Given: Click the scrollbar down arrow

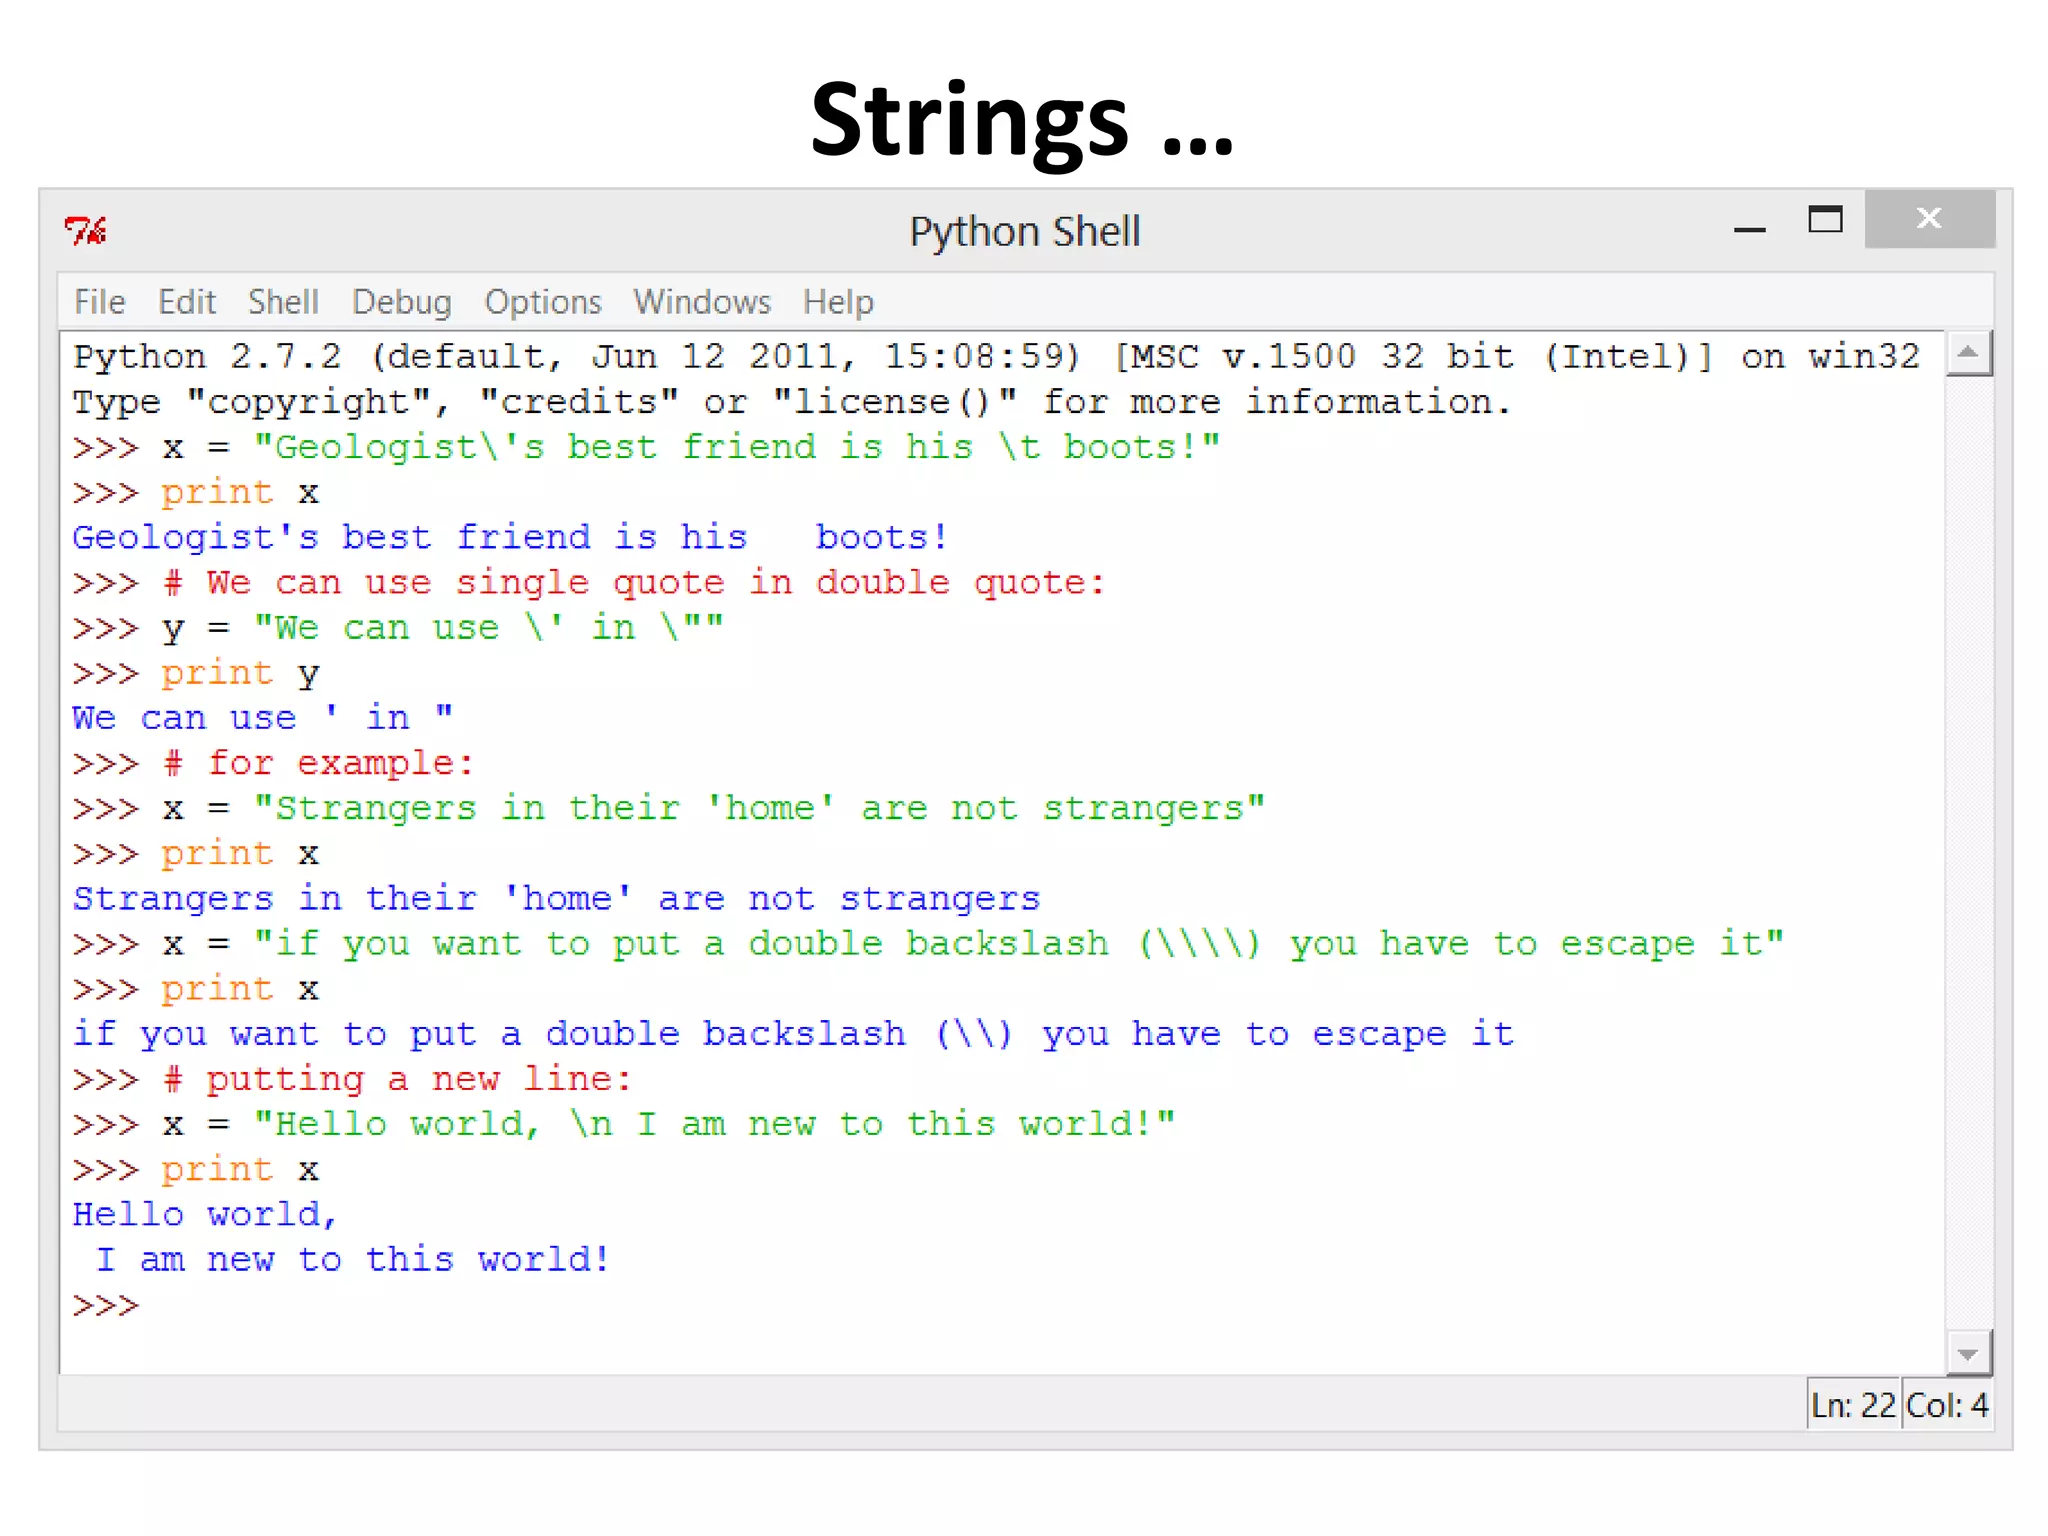Looking at the screenshot, I should click(x=1968, y=1355).
